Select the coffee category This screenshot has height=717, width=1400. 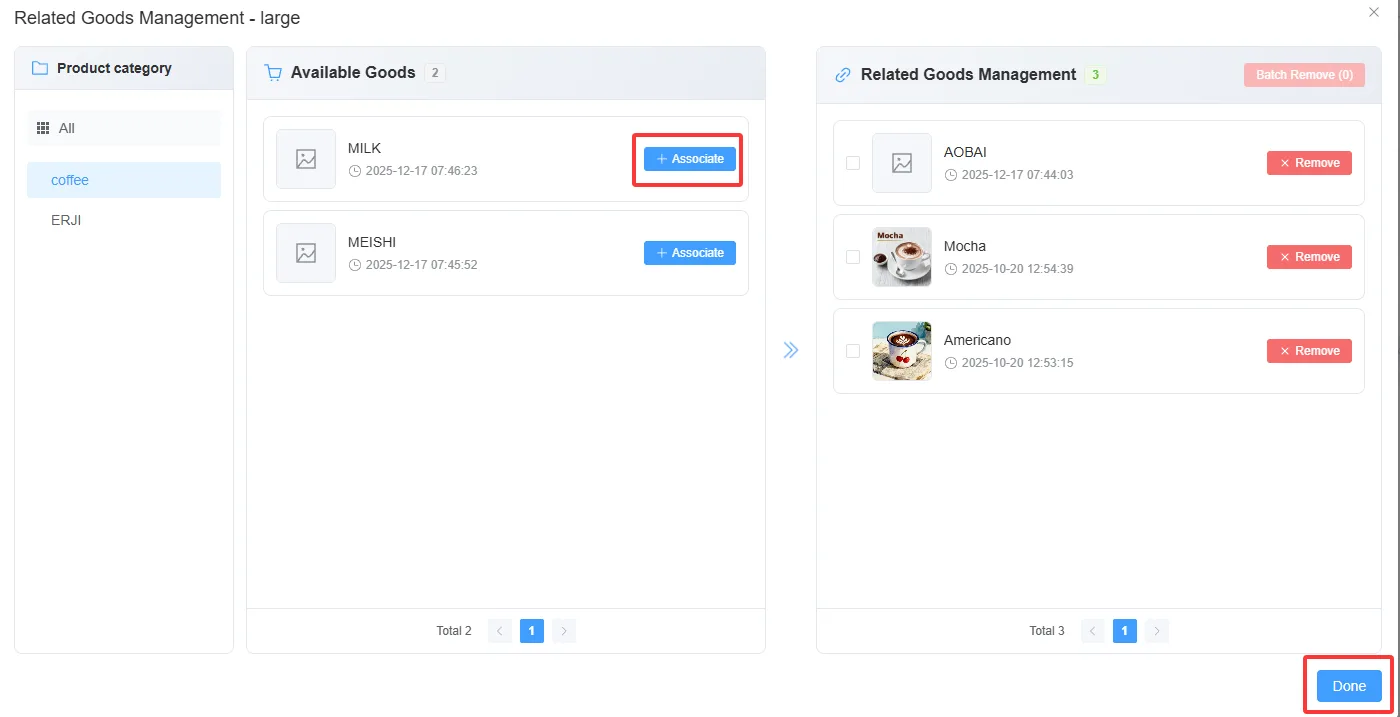(x=124, y=180)
